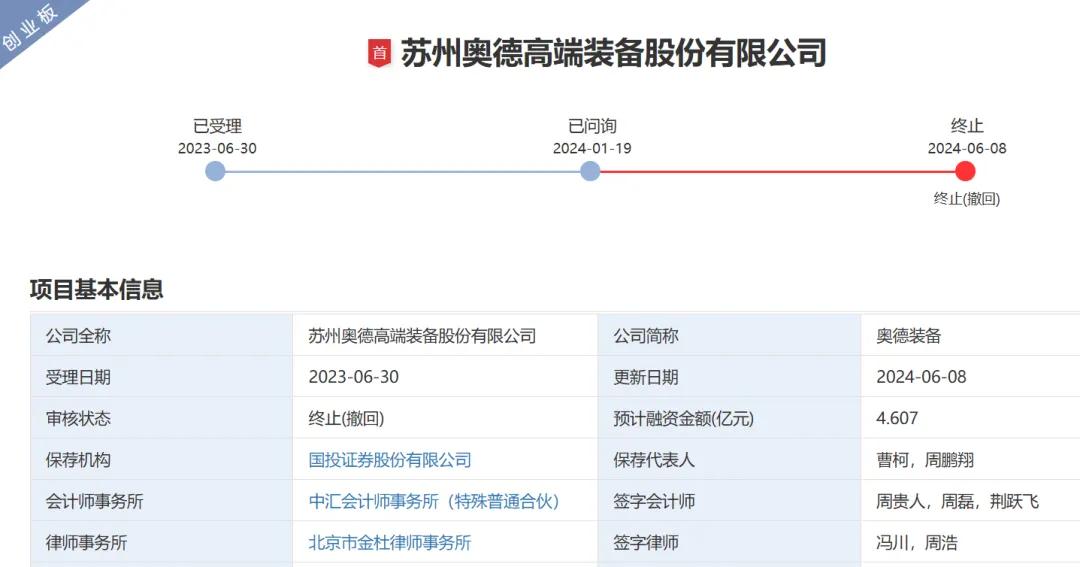
Task: Click the 保荐机构 label cell
Action: pos(162,460)
